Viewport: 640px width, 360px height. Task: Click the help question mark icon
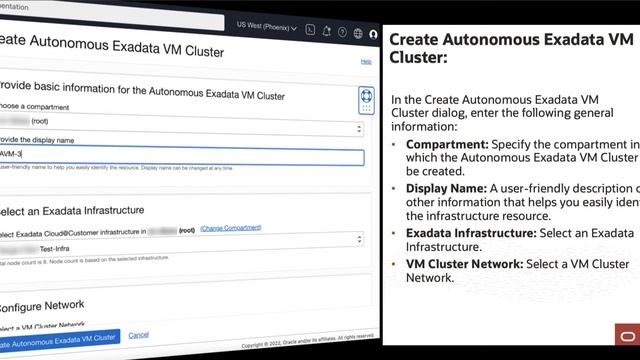(x=342, y=32)
